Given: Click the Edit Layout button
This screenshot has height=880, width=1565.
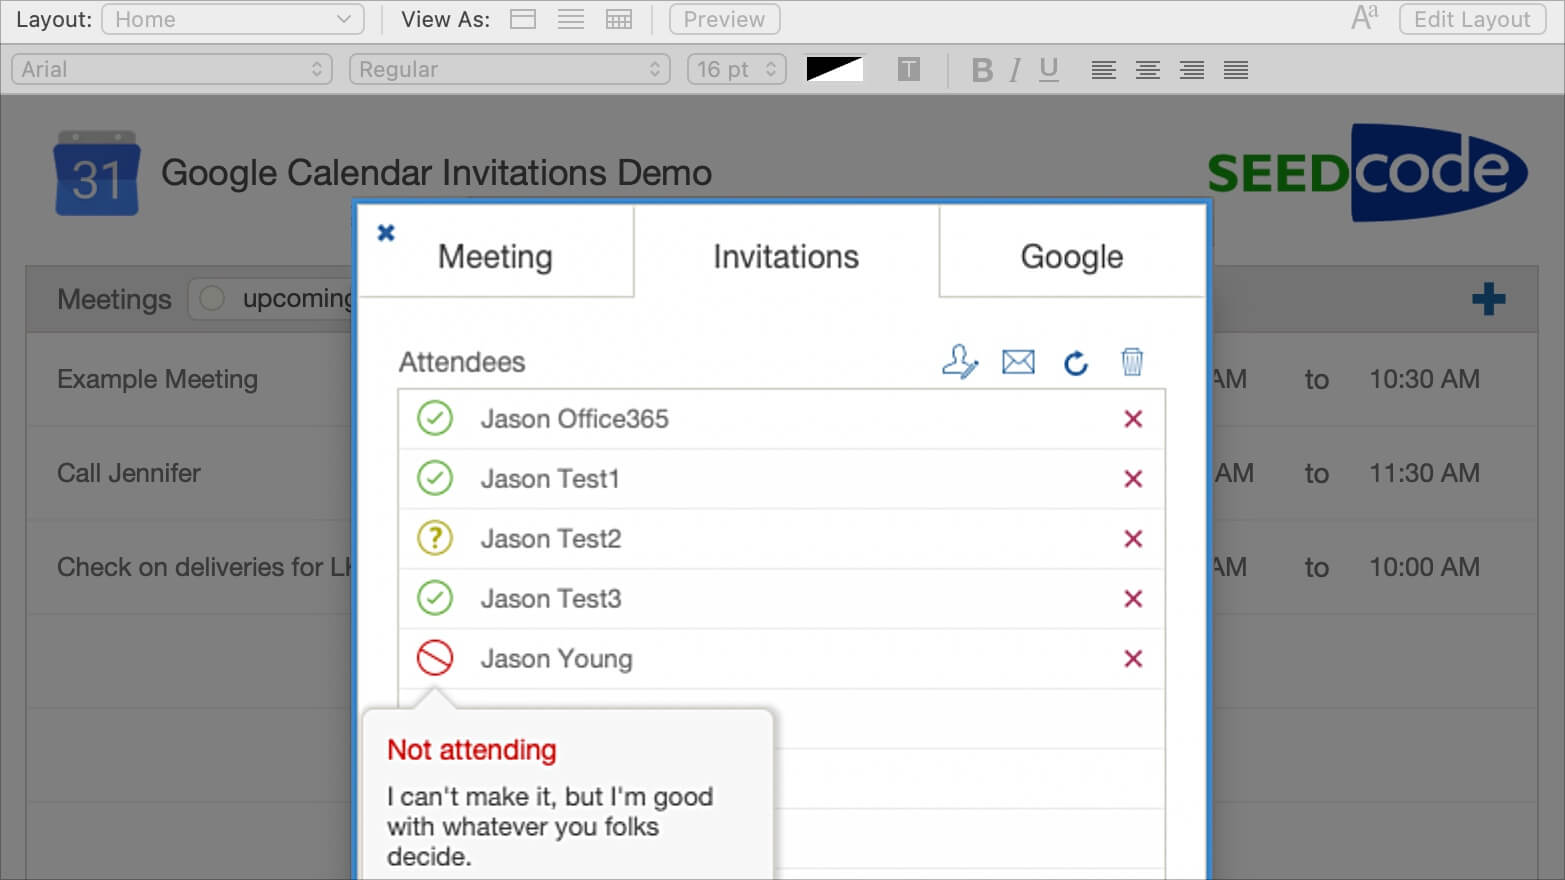Looking at the screenshot, I should tap(1472, 19).
